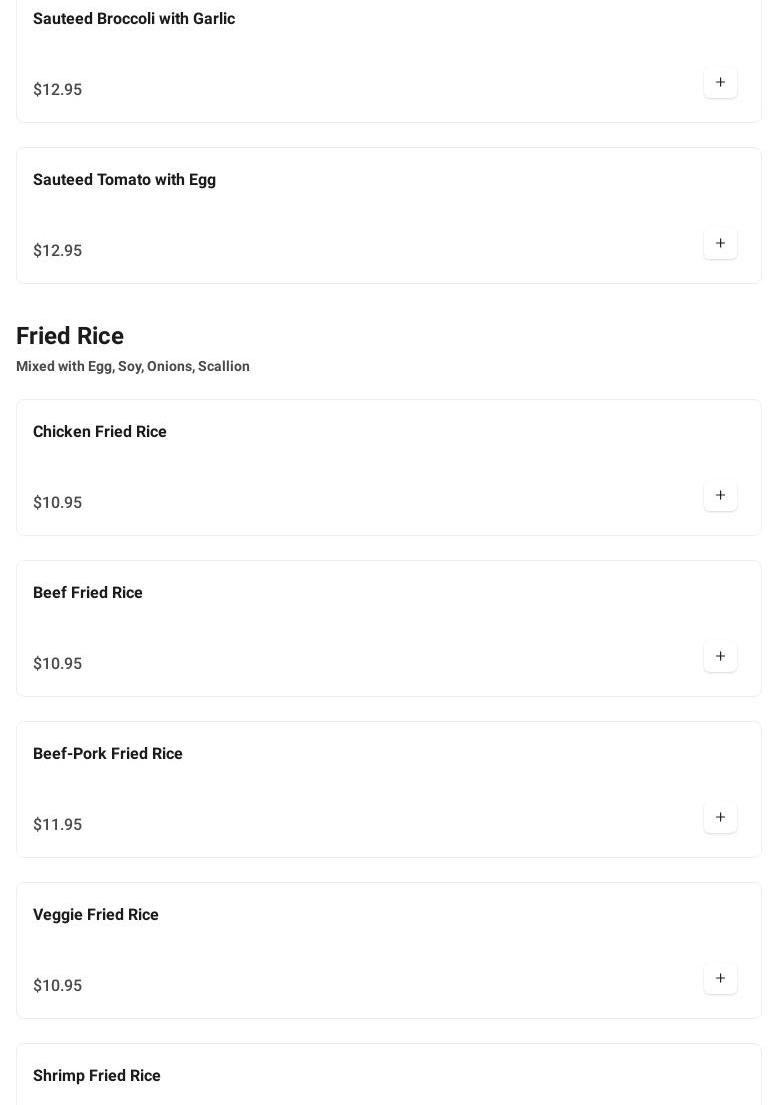The height and width of the screenshot is (1105, 778).
Task: Click the $11.95 Beef-Pork Fried Rice price
Action: [58, 825]
